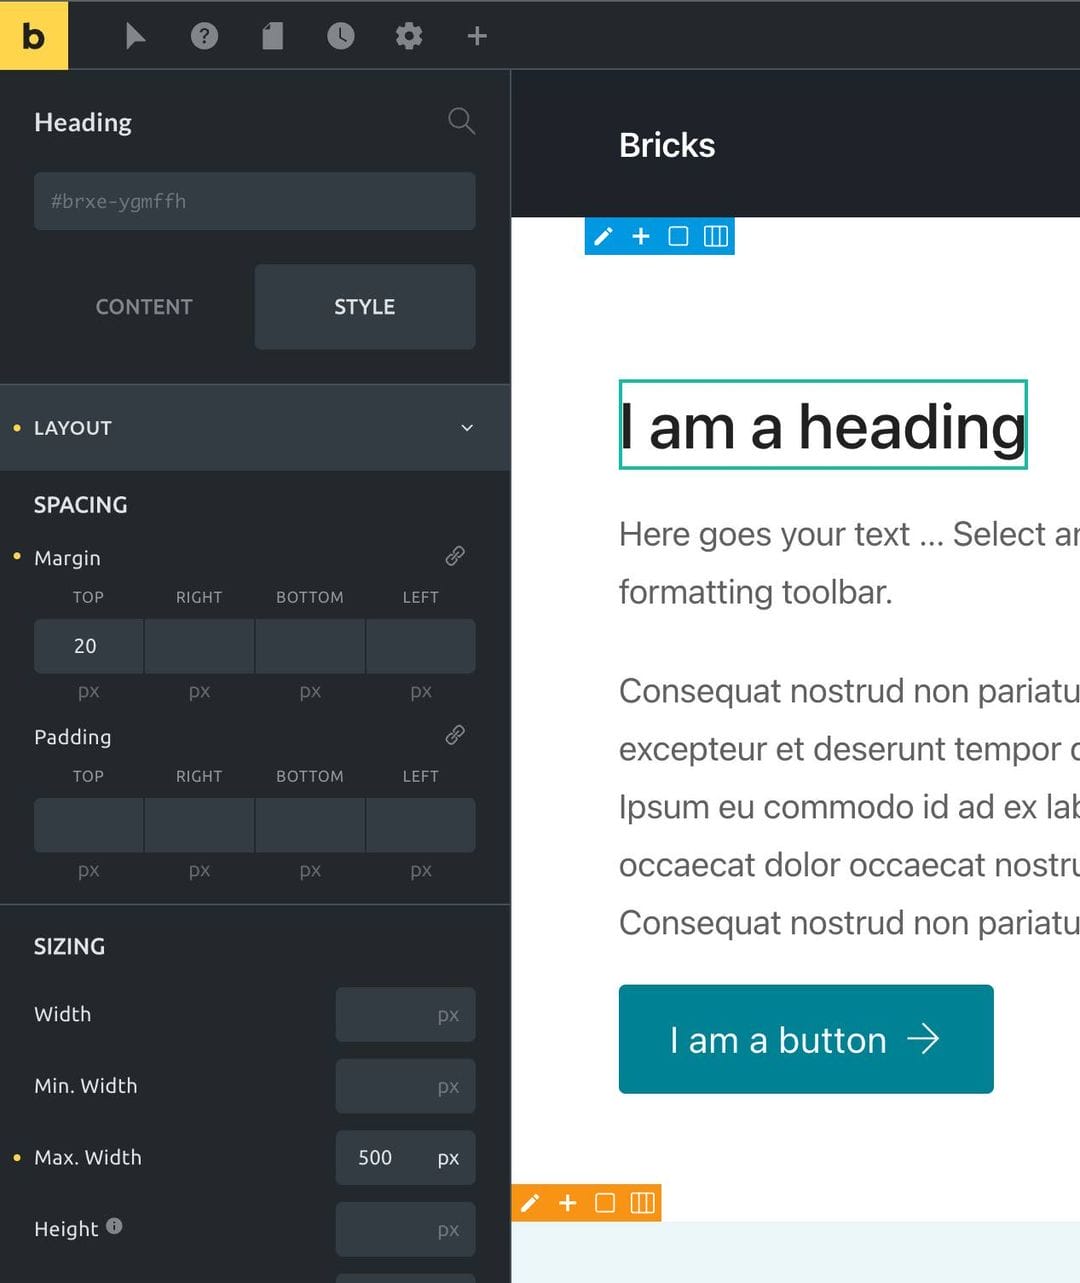
Task: Toggle the chain icon to link Margin values
Action: [x=455, y=556]
